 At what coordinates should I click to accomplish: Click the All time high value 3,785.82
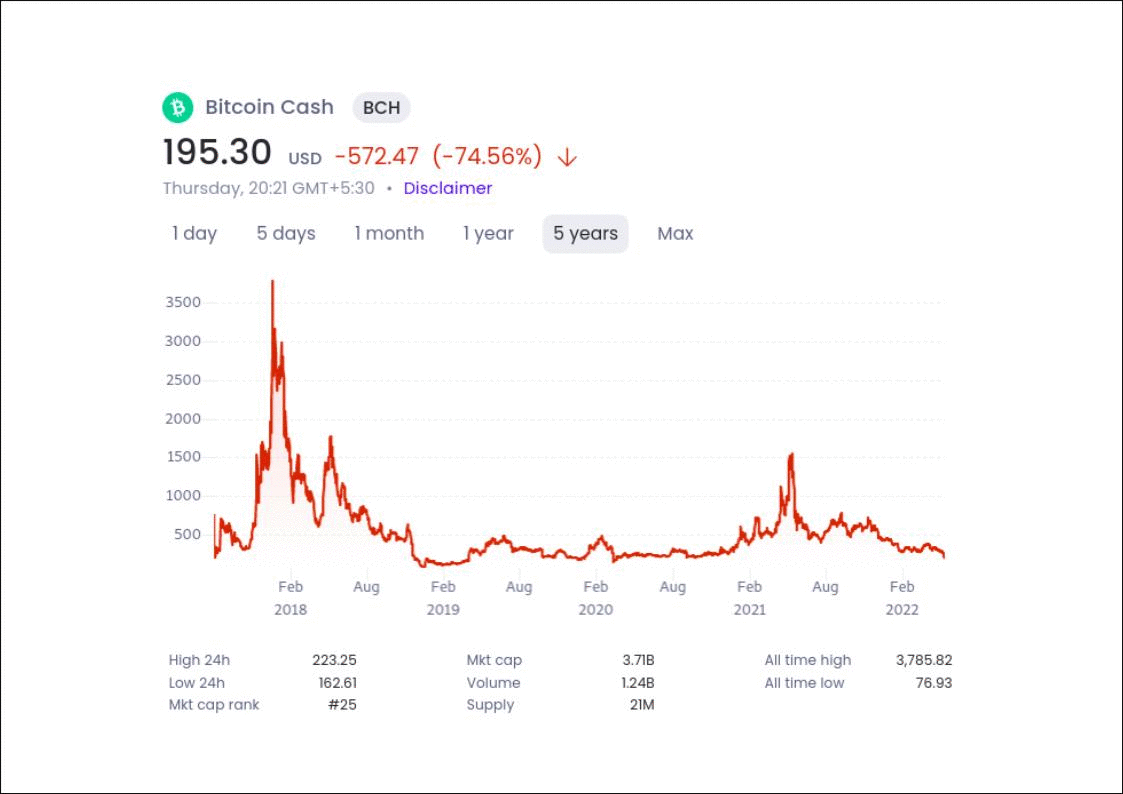coord(924,660)
